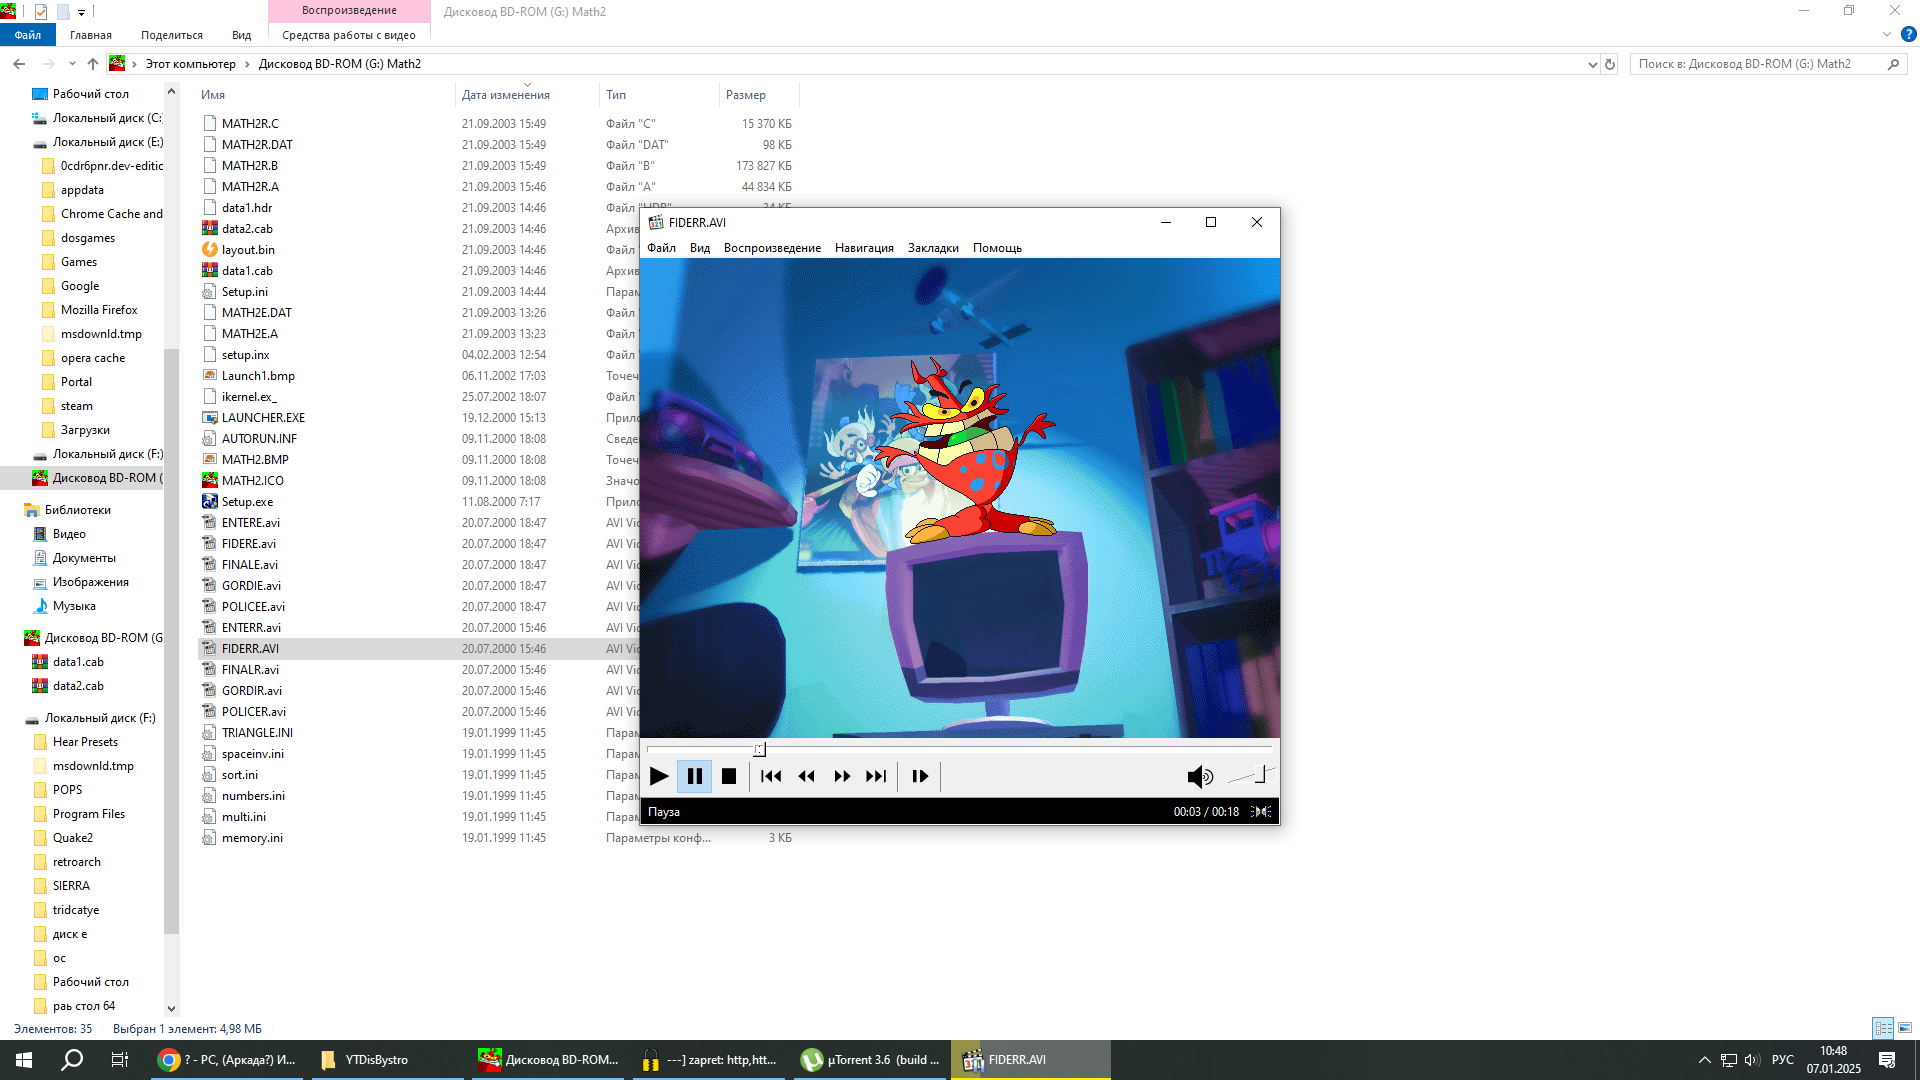Open the Вид ribbon tab in Explorer
Image resolution: width=1920 pixels, height=1080 pixels.
pyautogui.click(x=241, y=35)
